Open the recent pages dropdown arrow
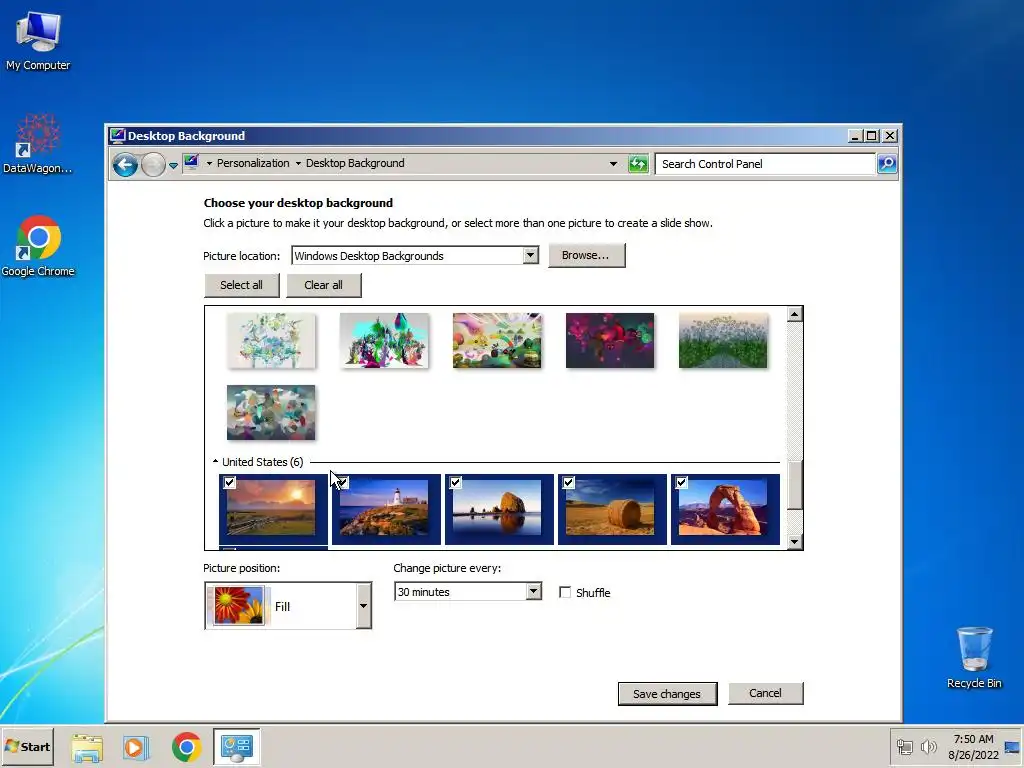 point(173,165)
